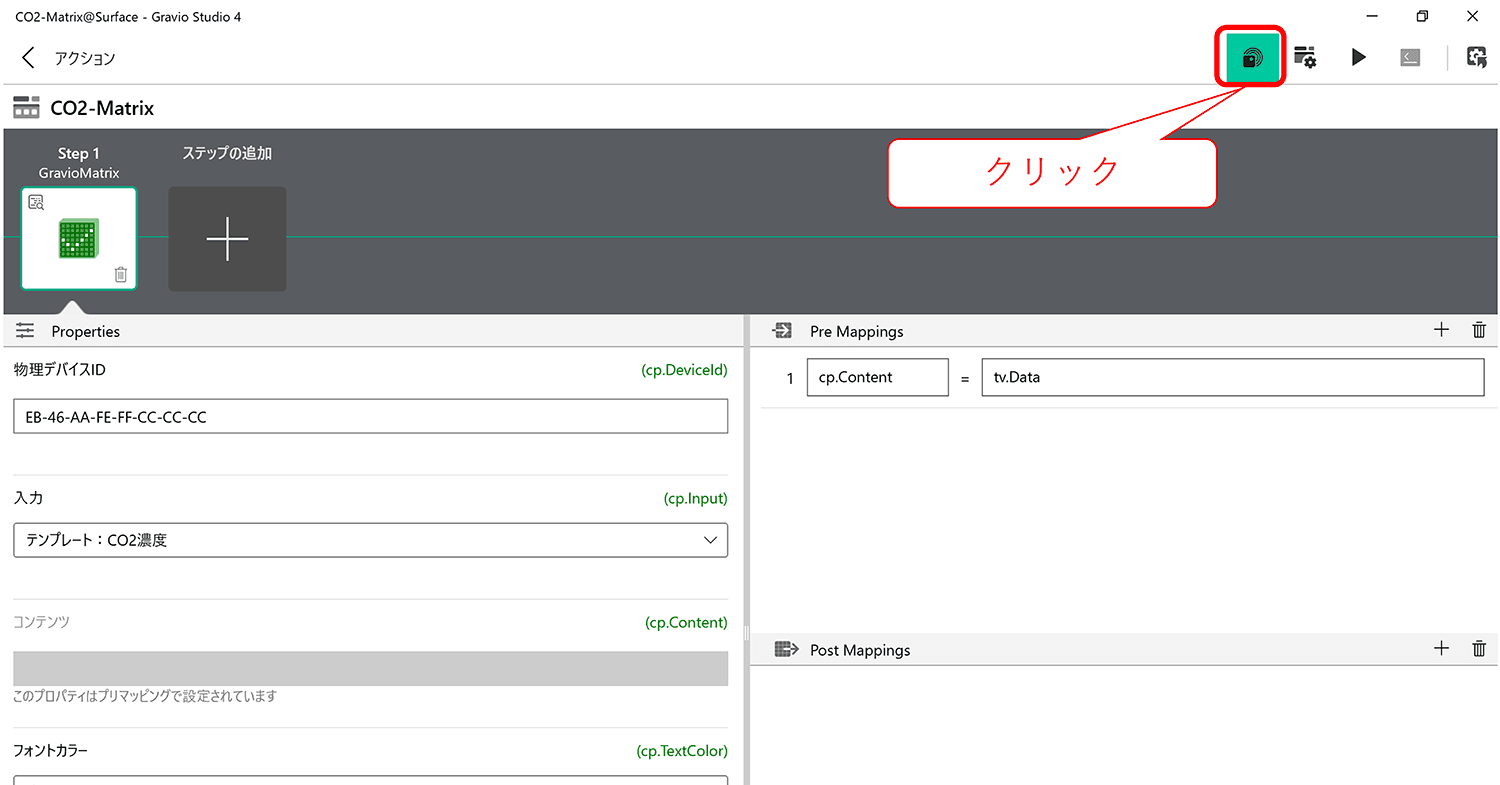
Task: Open the 入力 dropdown showing テンプレート：CO2濃度
Action: 370,540
